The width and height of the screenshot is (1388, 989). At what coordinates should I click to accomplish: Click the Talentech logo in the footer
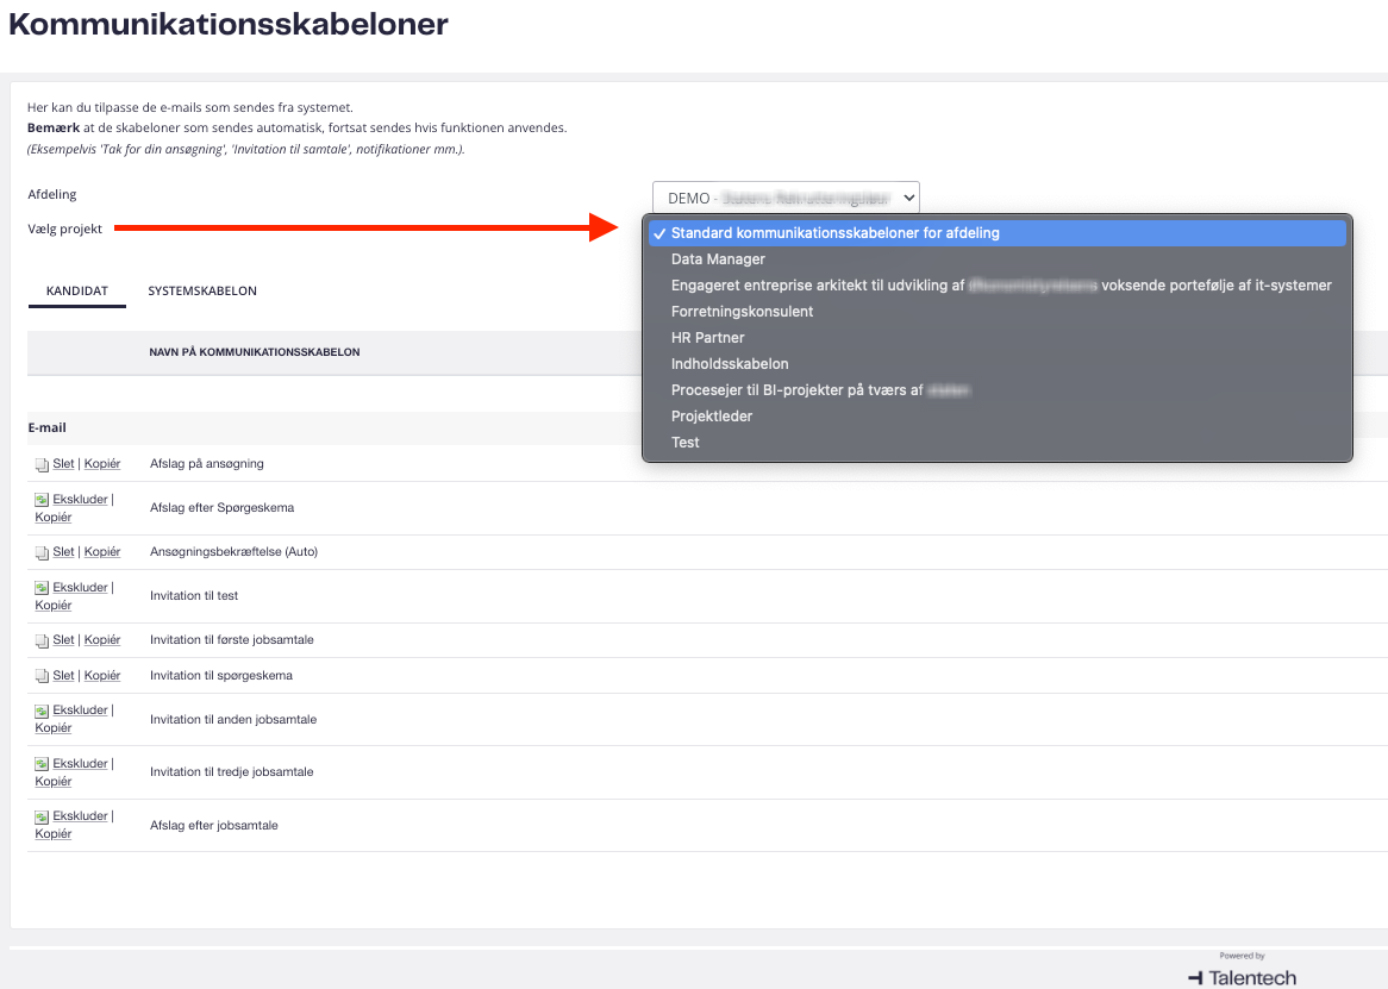[1242, 977]
